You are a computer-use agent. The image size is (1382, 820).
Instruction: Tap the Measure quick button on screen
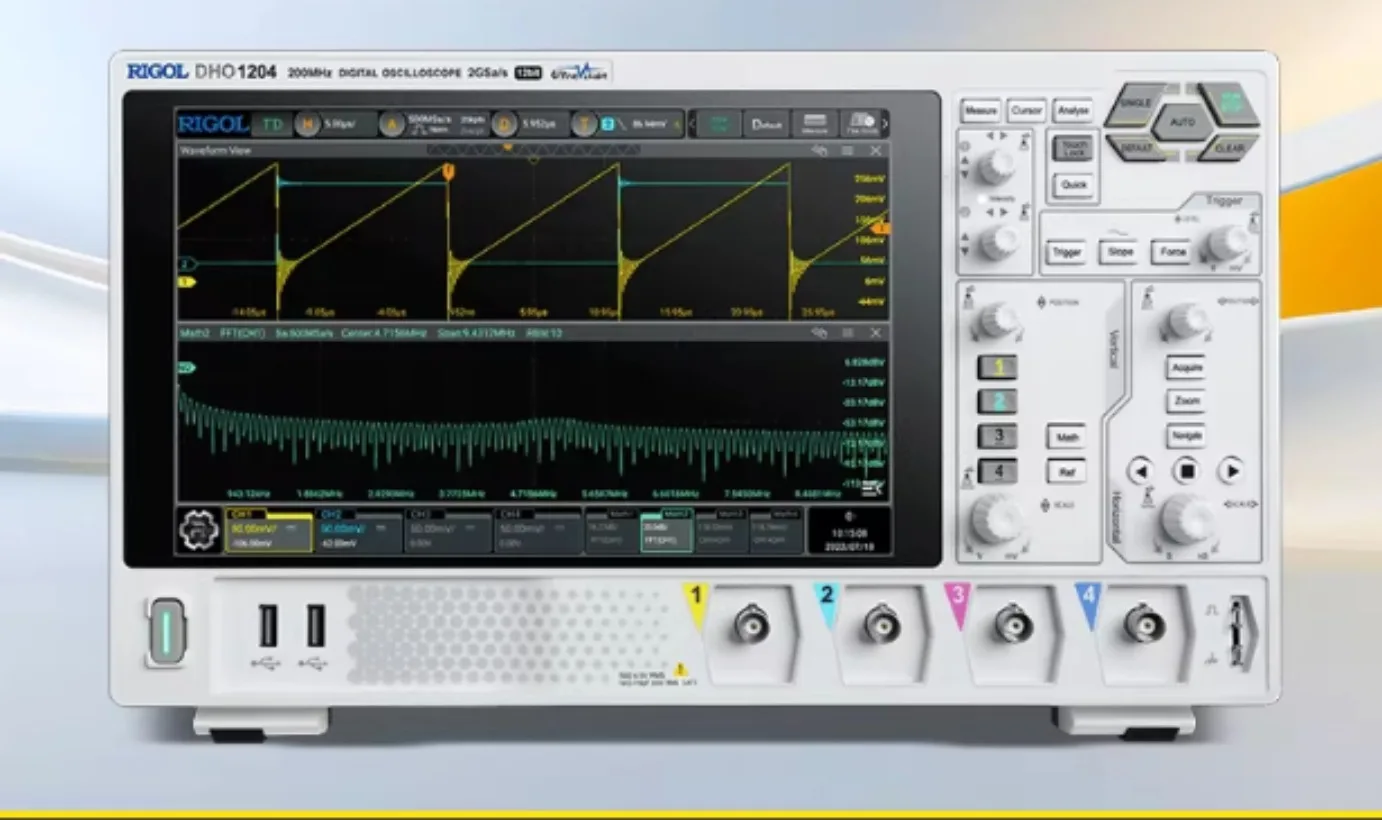[815, 124]
